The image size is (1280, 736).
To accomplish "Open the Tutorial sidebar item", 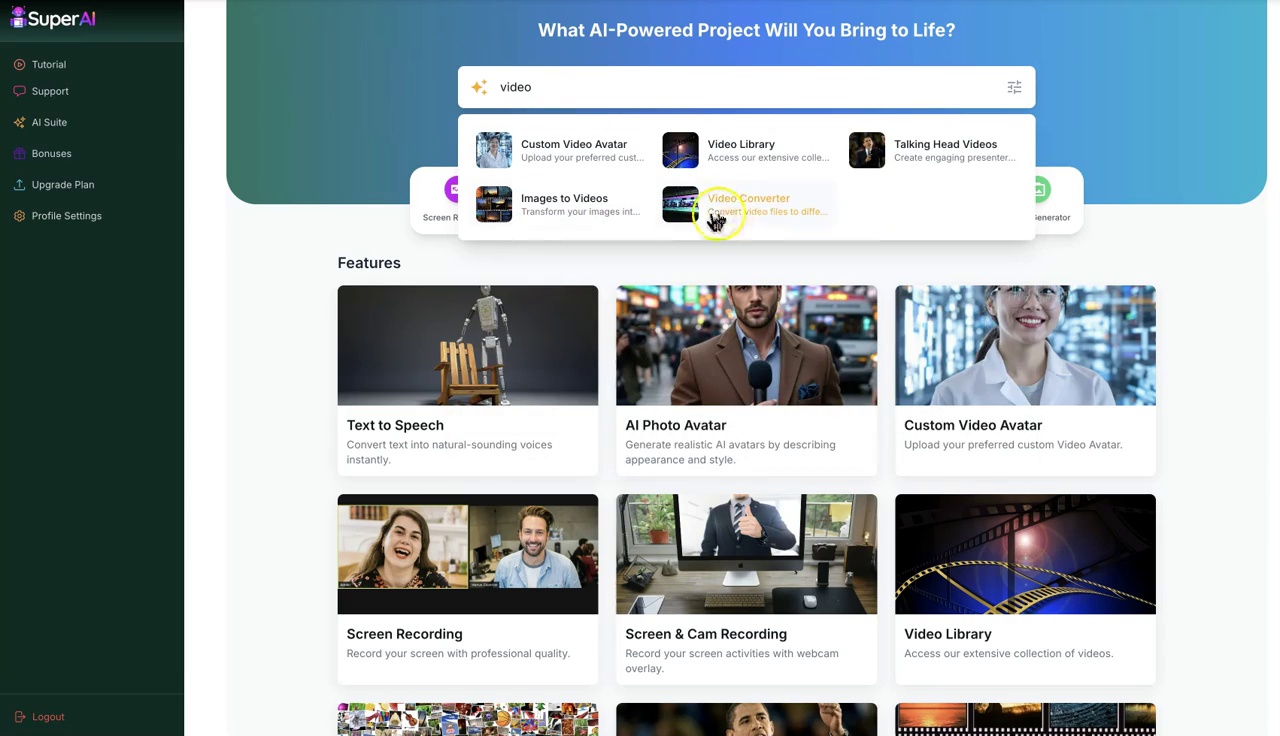I will pos(40,64).
